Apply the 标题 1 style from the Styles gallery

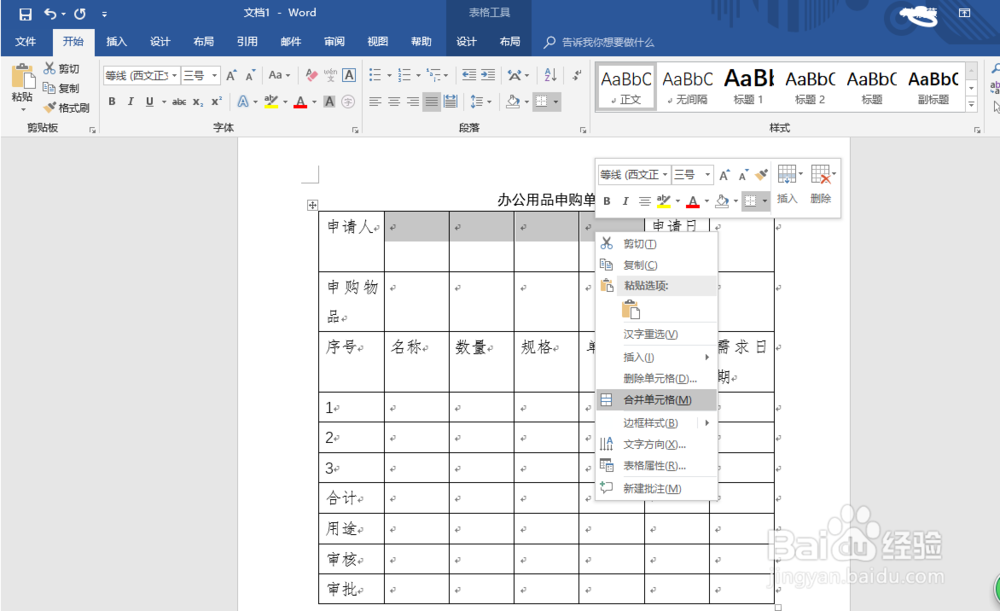tap(748, 85)
